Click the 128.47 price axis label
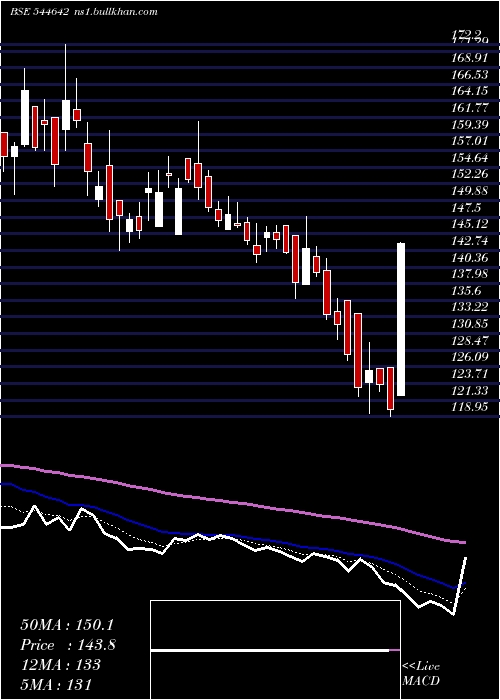500x700 pixels. (x=469, y=341)
